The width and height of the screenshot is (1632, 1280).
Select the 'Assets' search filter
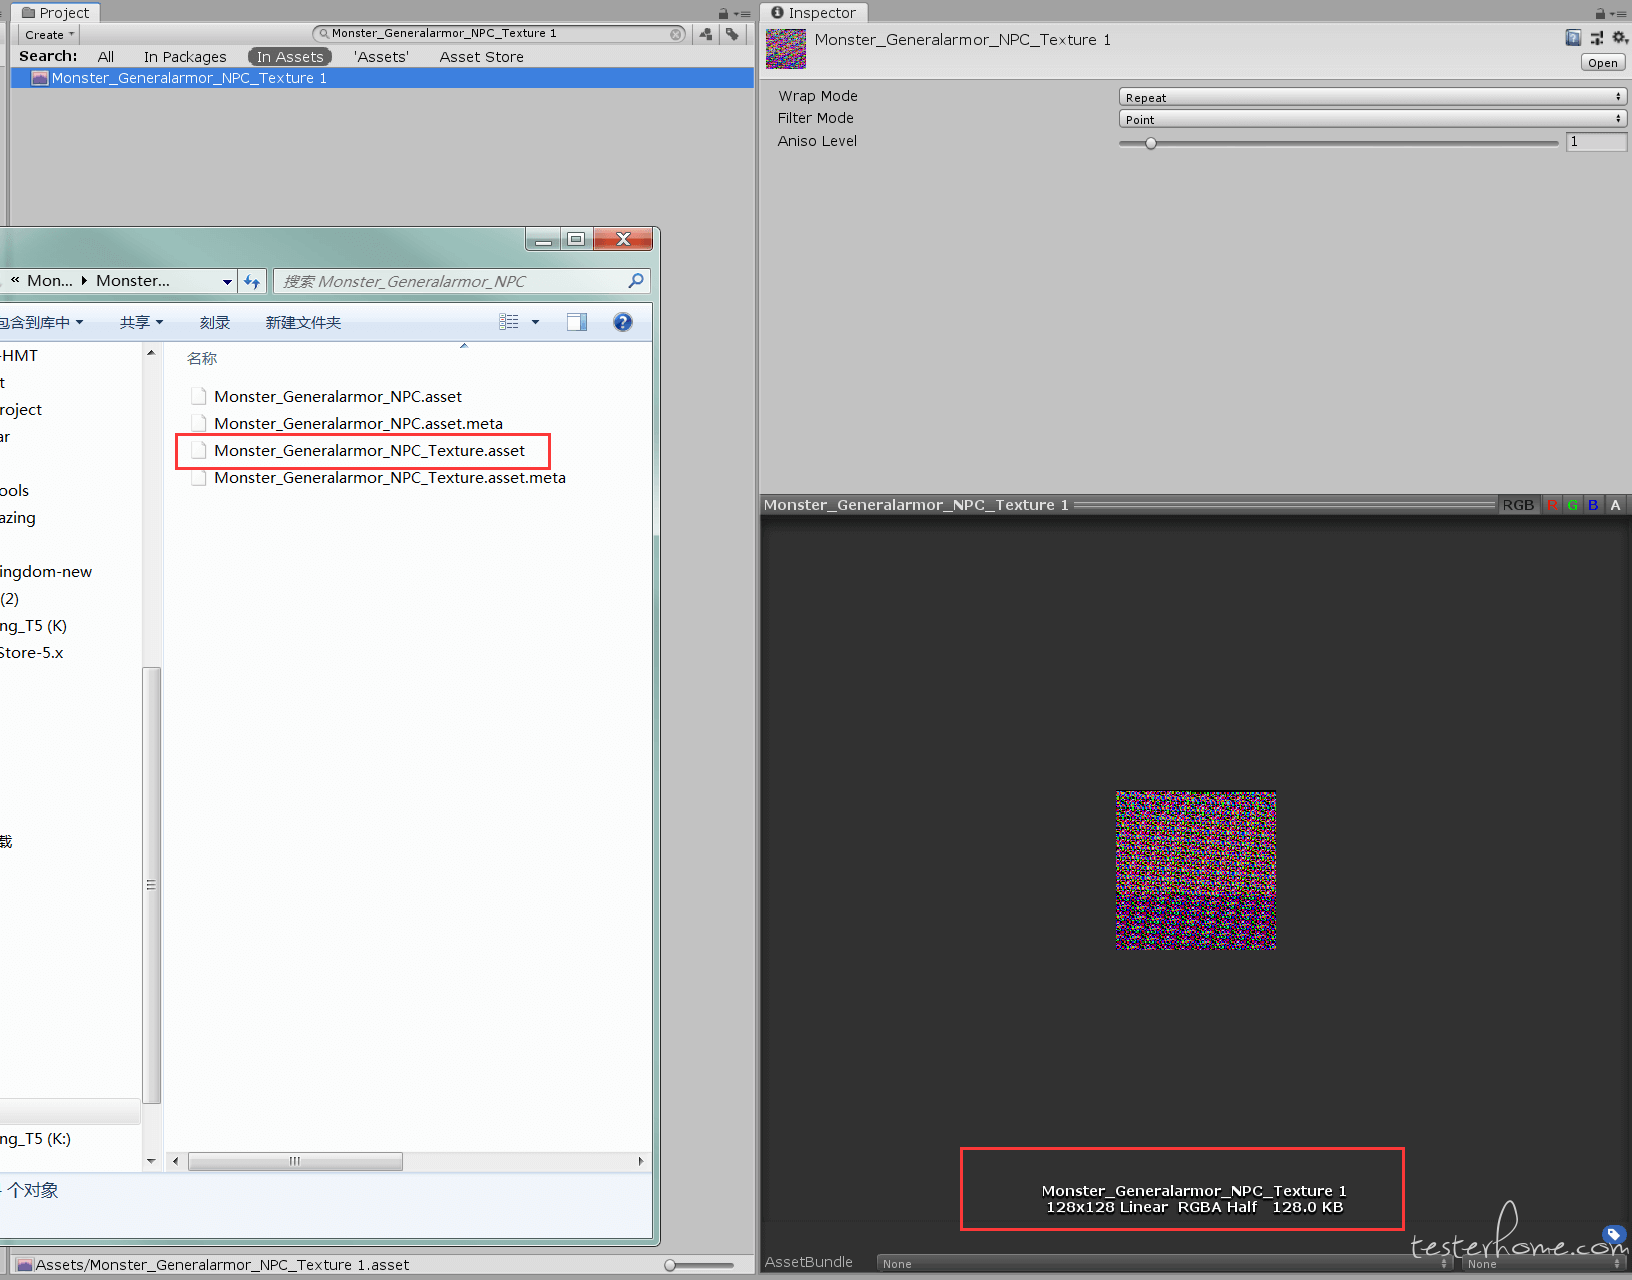[x=381, y=57]
